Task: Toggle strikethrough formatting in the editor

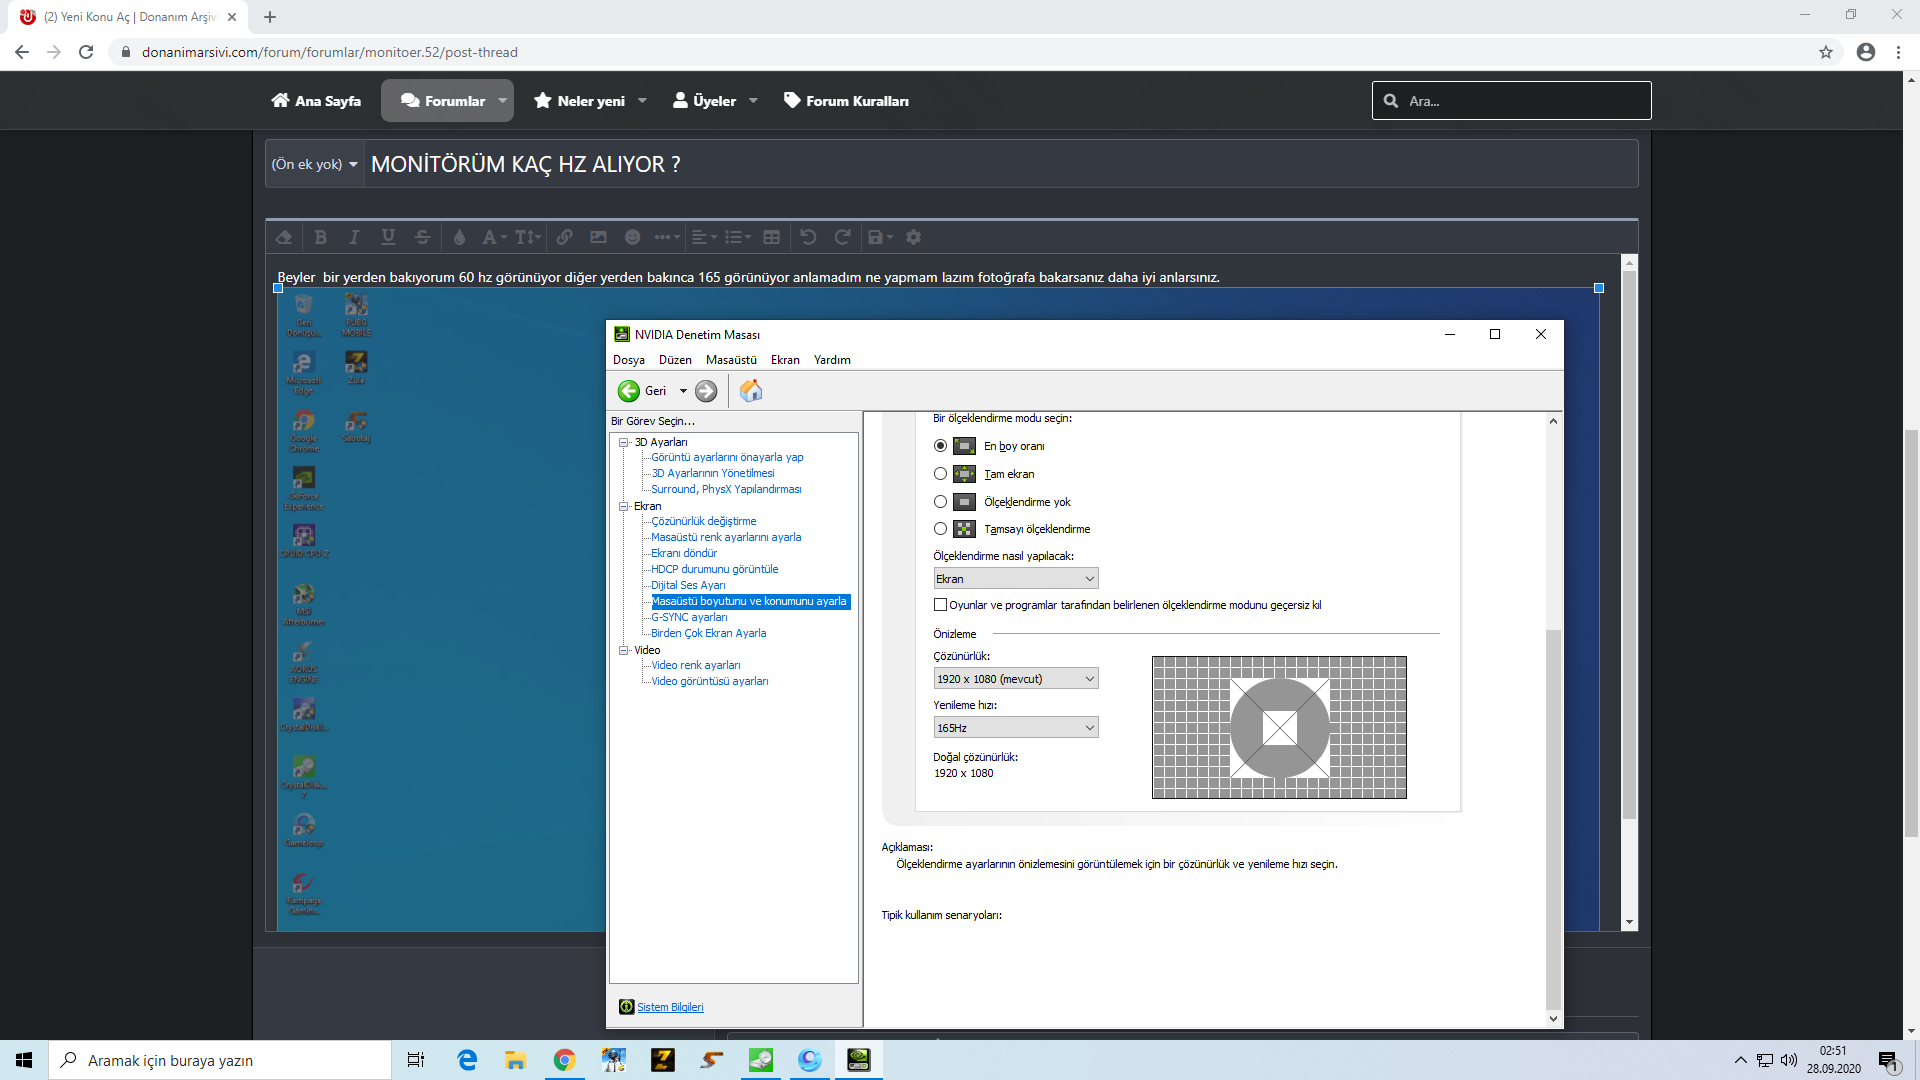Action: coord(422,237)
